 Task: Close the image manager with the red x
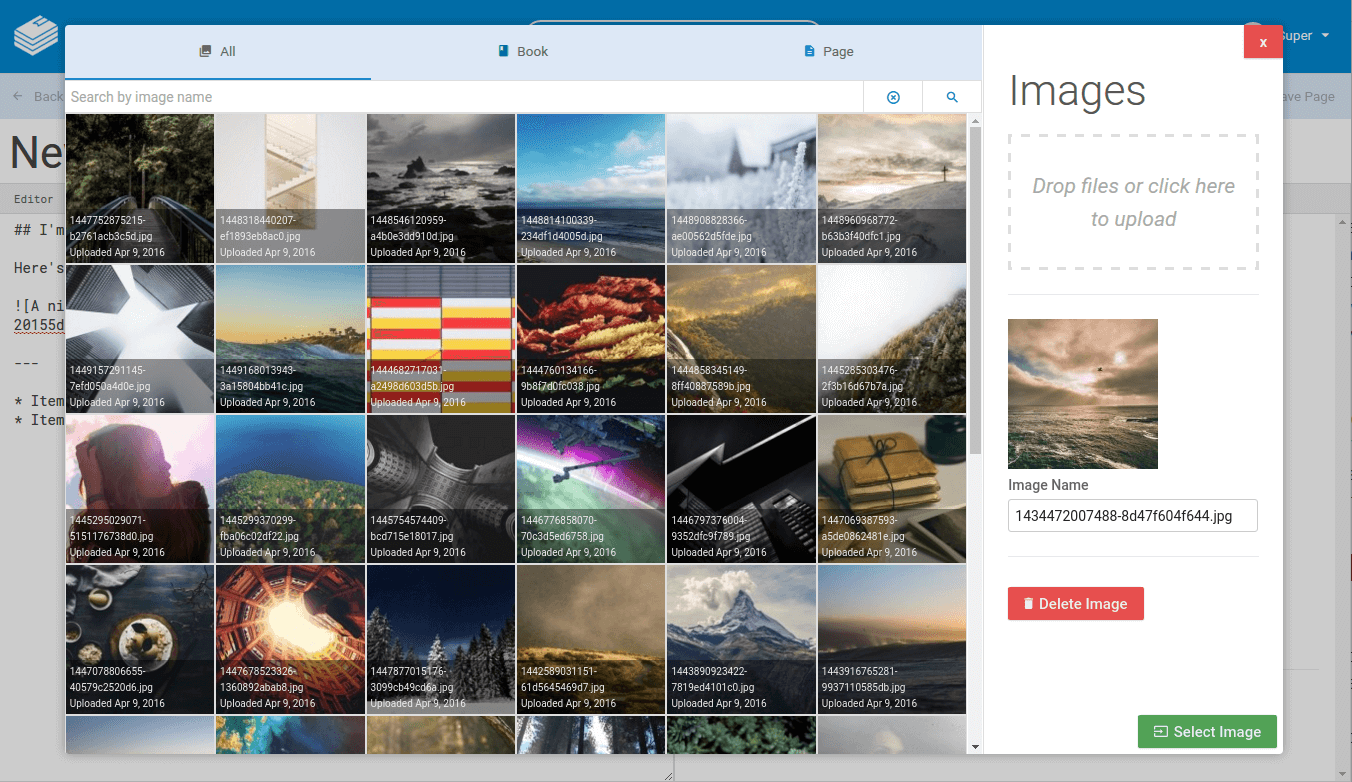(x=1263, y=42)
